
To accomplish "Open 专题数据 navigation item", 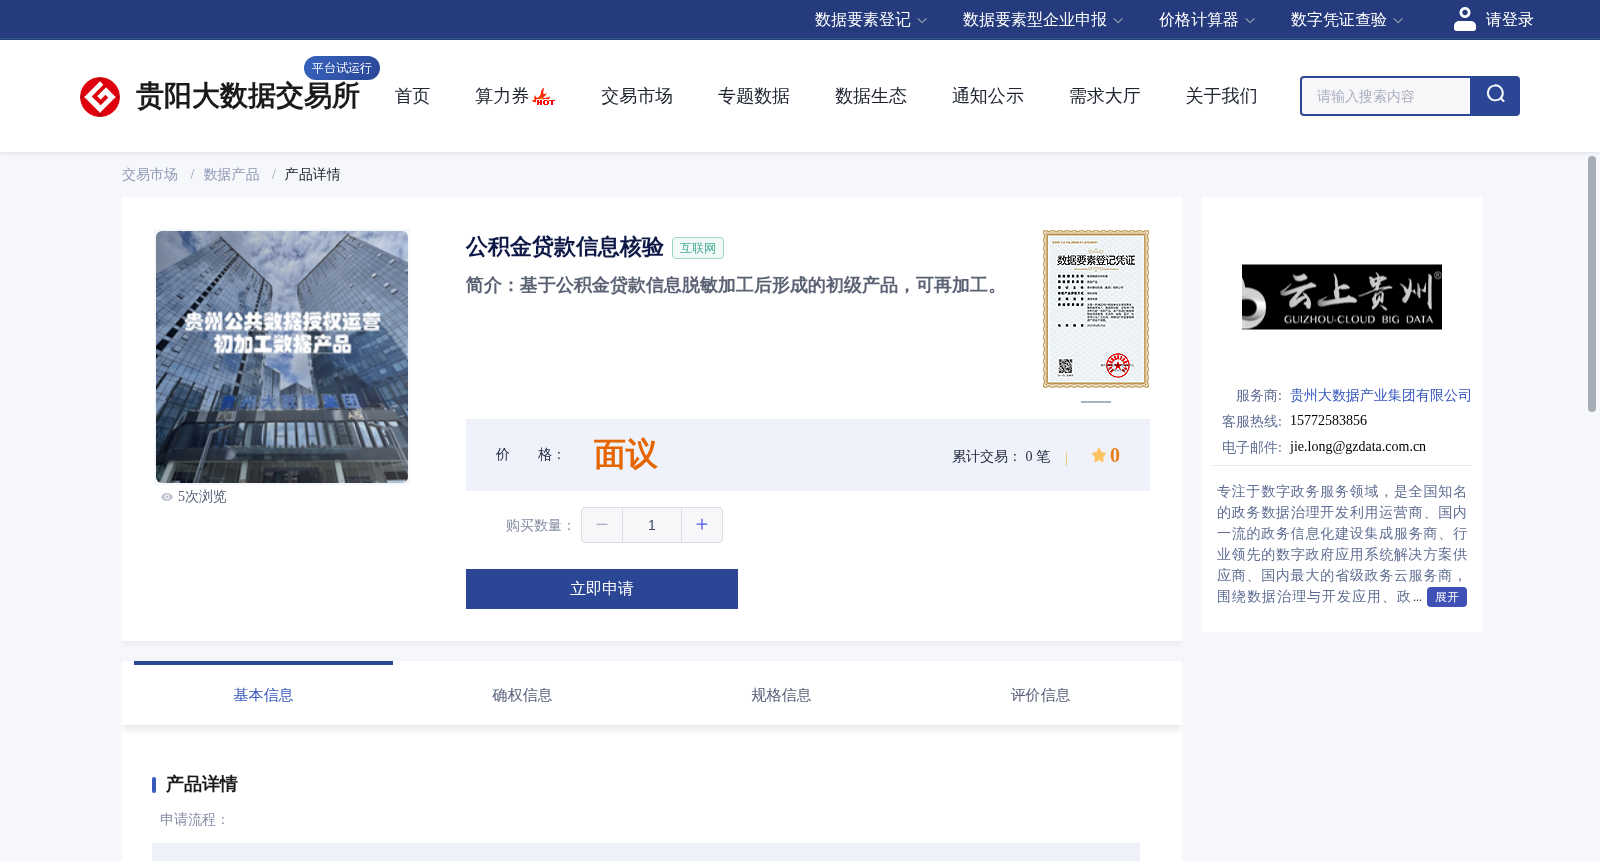I will [754, 96].
